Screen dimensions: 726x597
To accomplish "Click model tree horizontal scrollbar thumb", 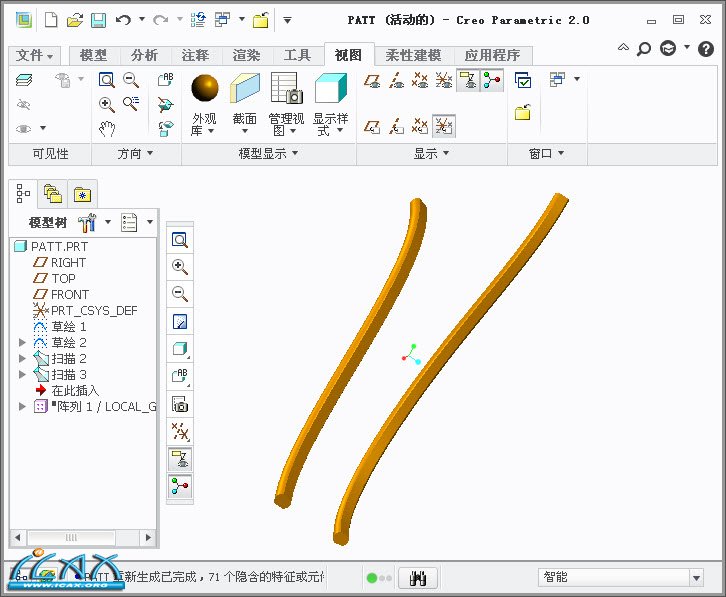I will [x=71, y=538].
